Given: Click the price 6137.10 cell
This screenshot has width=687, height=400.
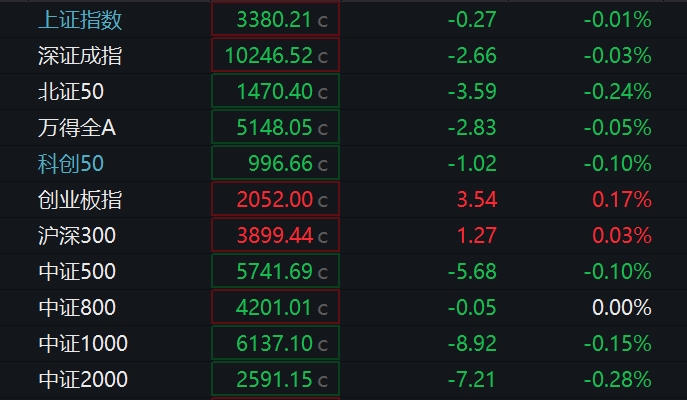Looking at the screenshot, I should [x=276, y=343].
